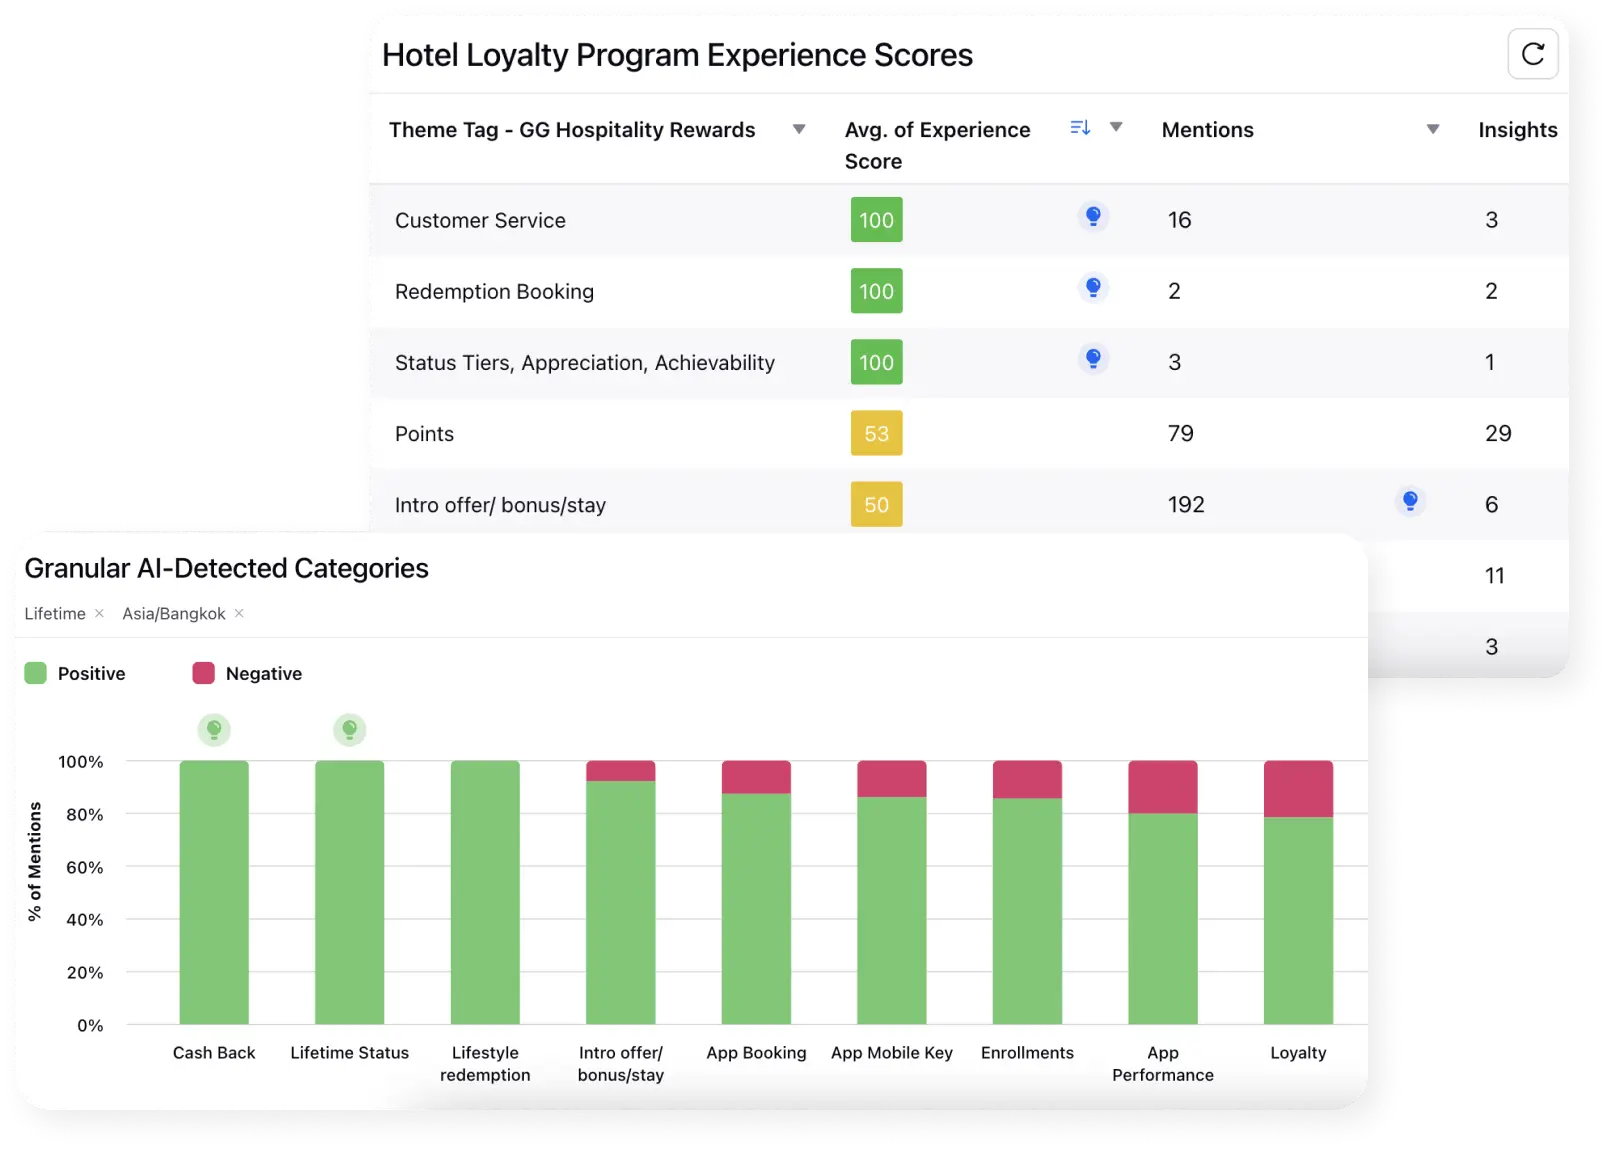Click score badge 53 for Points
Viewport: 1608px width, 1149px height.
(876, 433)
